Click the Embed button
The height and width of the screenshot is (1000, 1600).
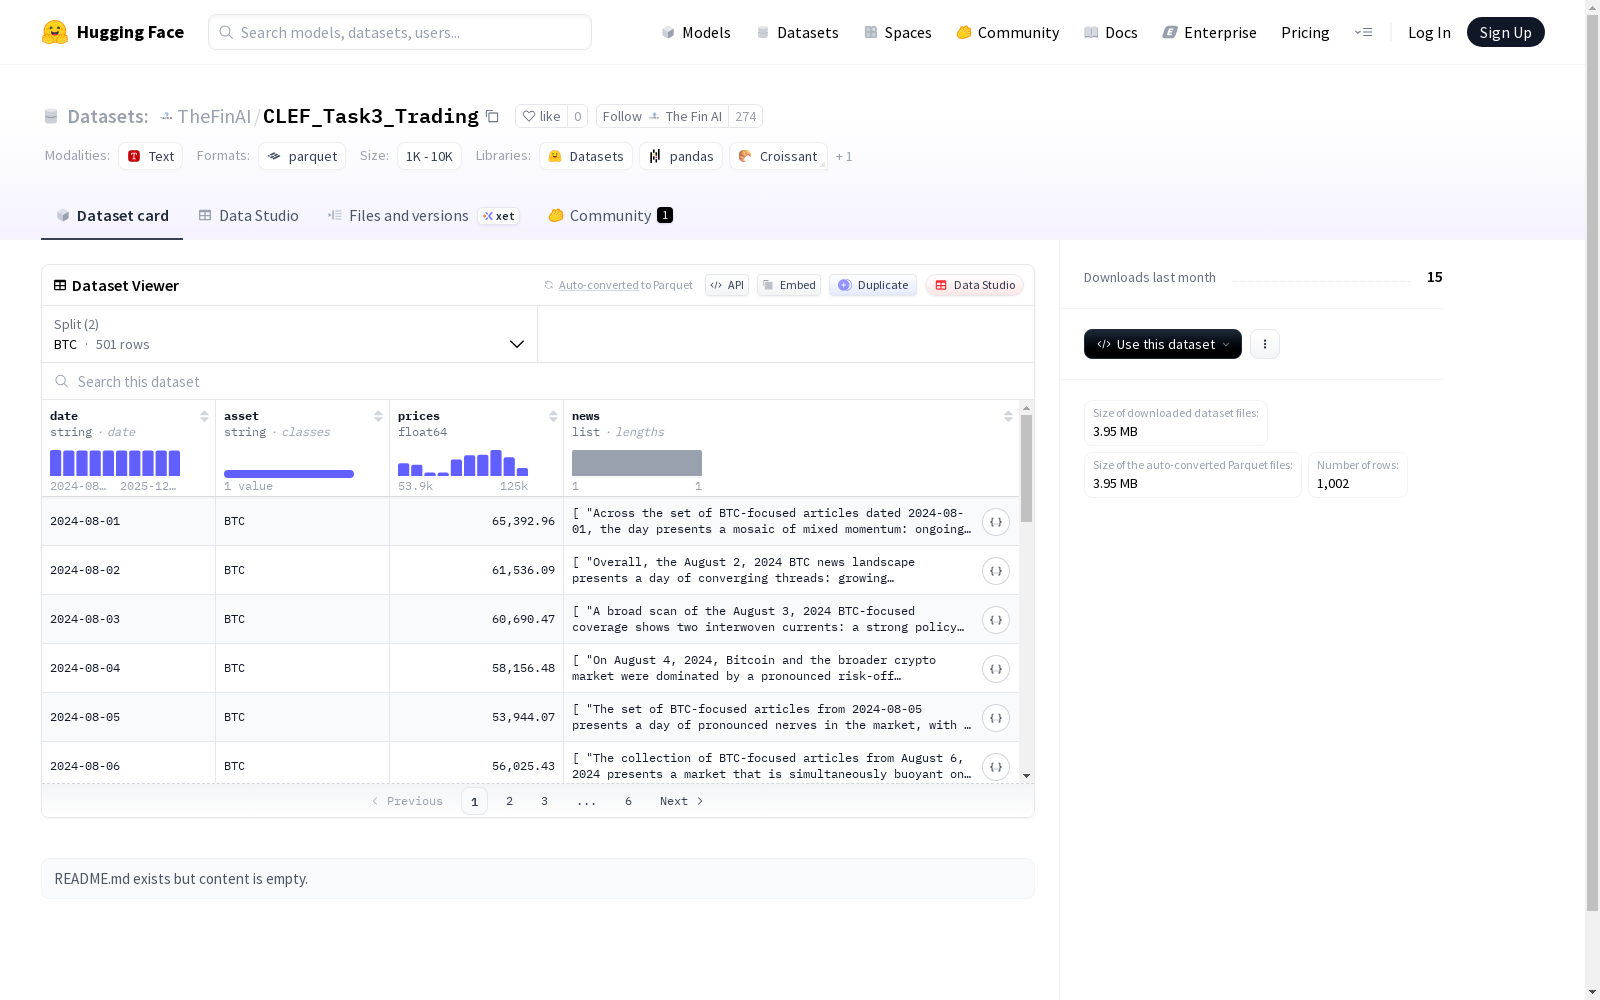tap(789, 285)
